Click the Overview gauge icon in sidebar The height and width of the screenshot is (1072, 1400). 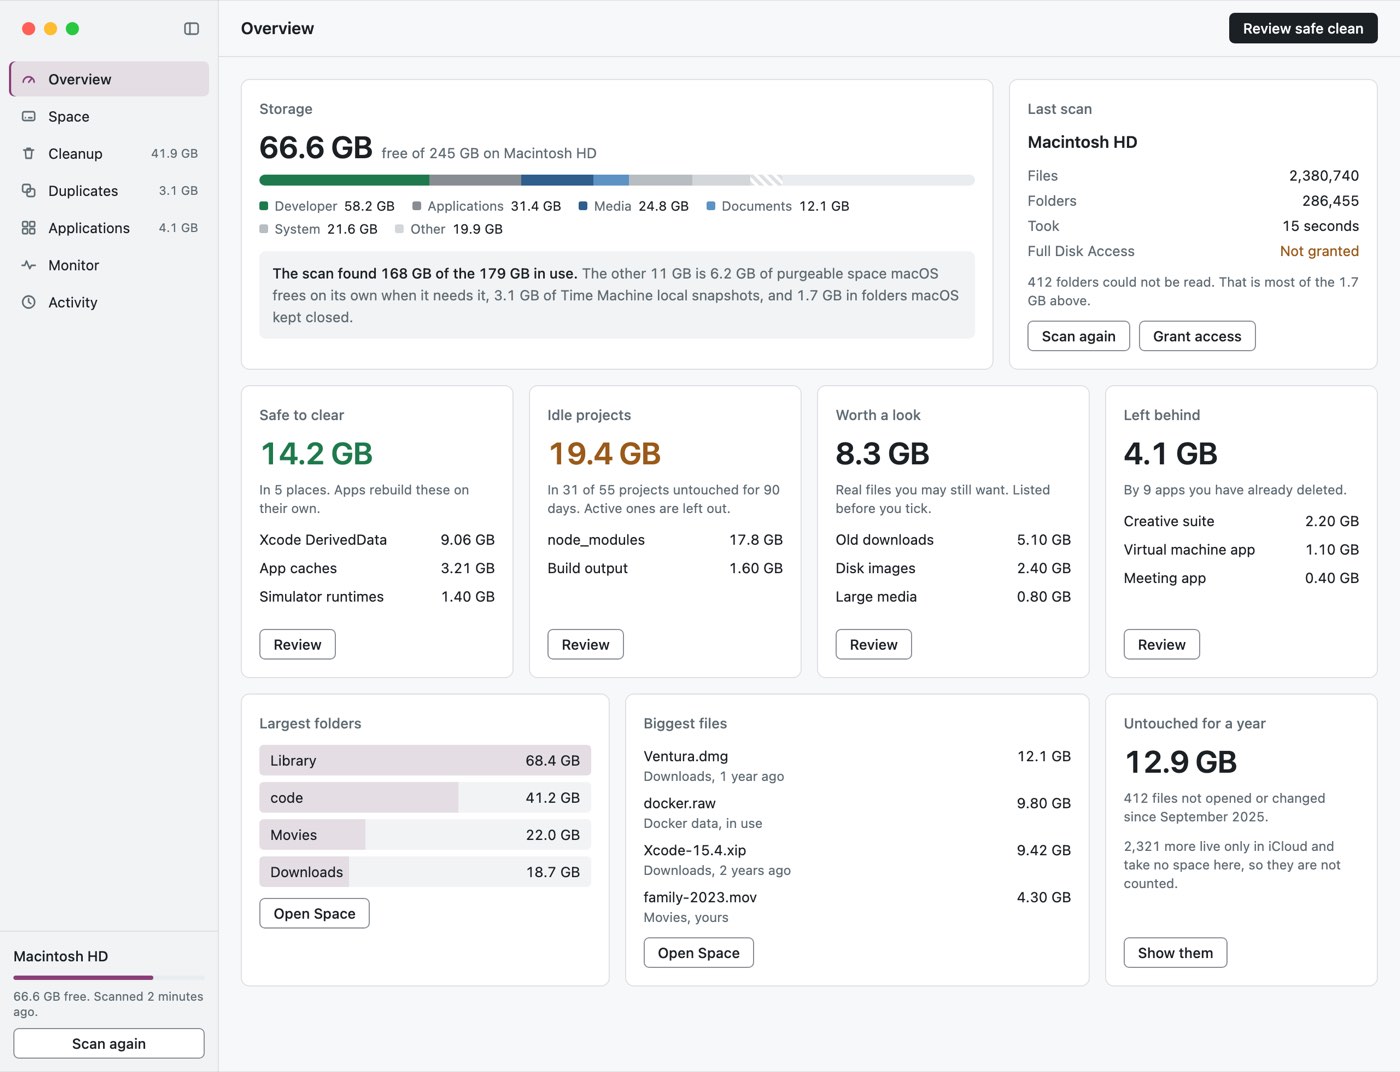29,80
